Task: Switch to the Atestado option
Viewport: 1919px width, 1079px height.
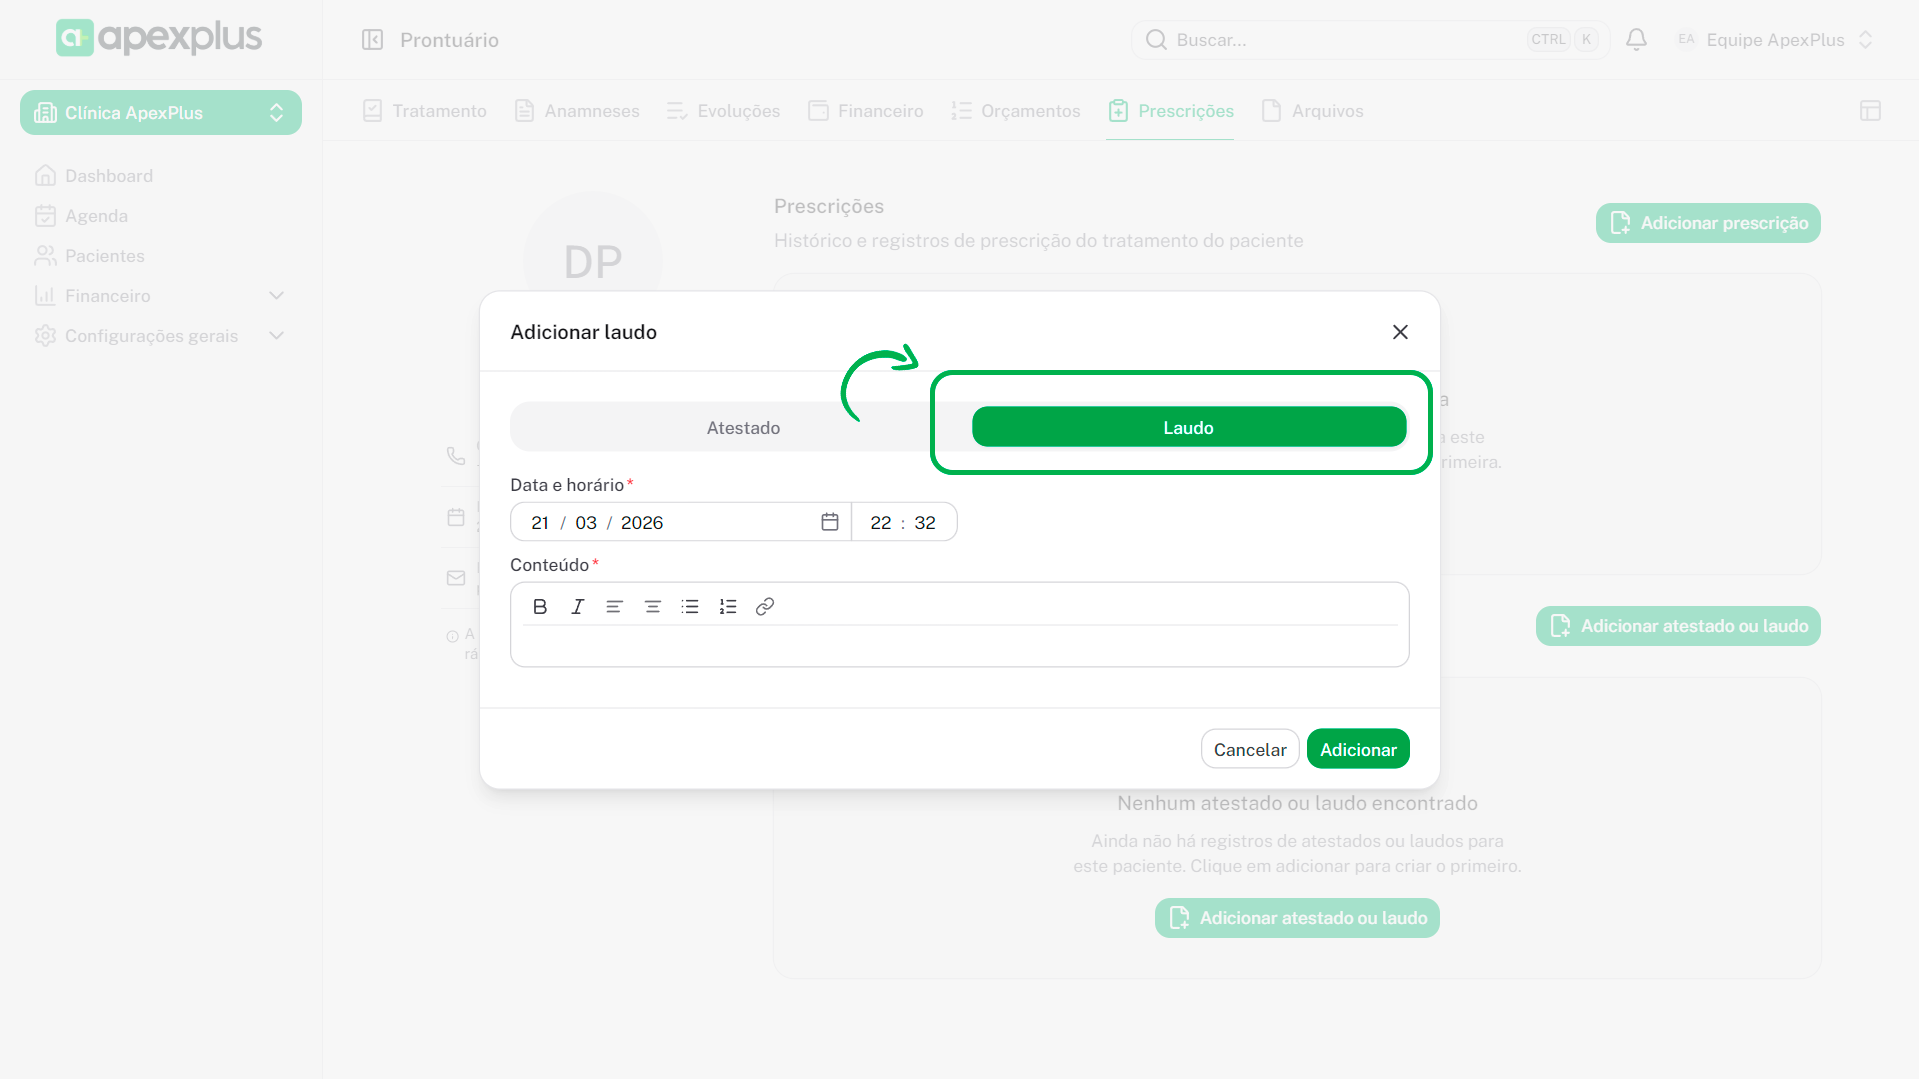Action: click(742, 427)
